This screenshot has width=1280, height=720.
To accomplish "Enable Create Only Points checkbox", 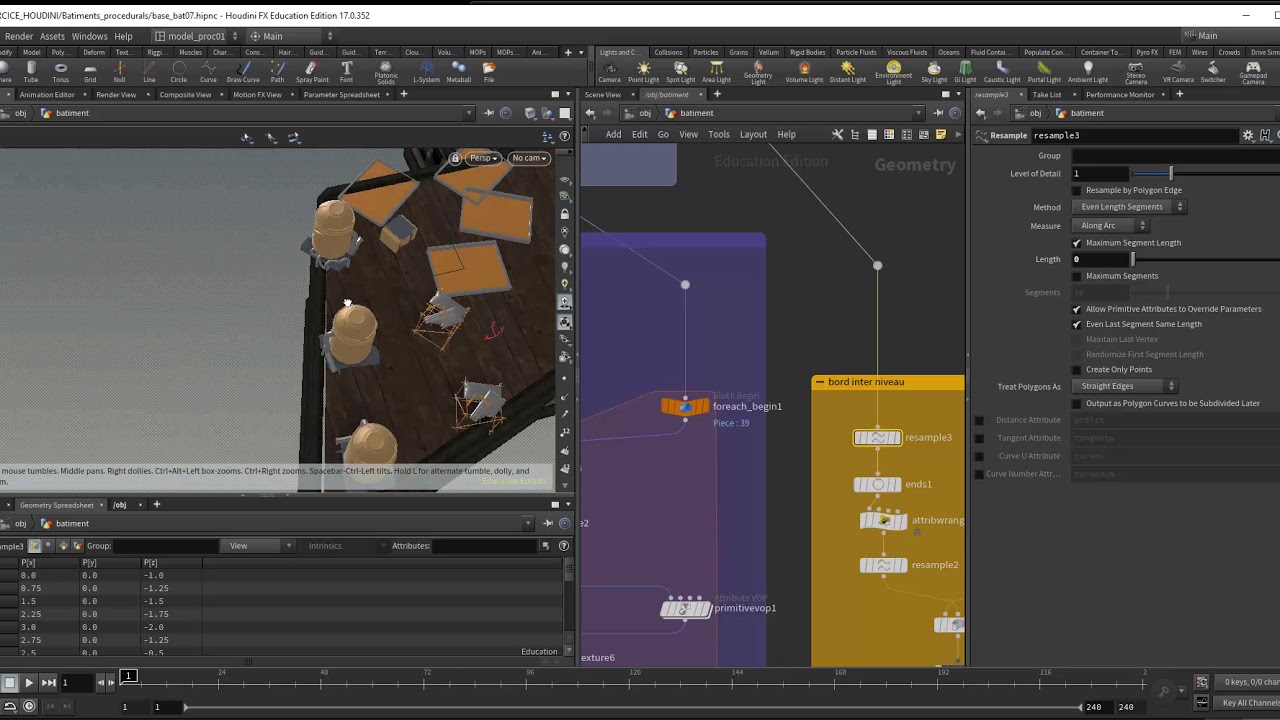I will [x=1077, y=369].
